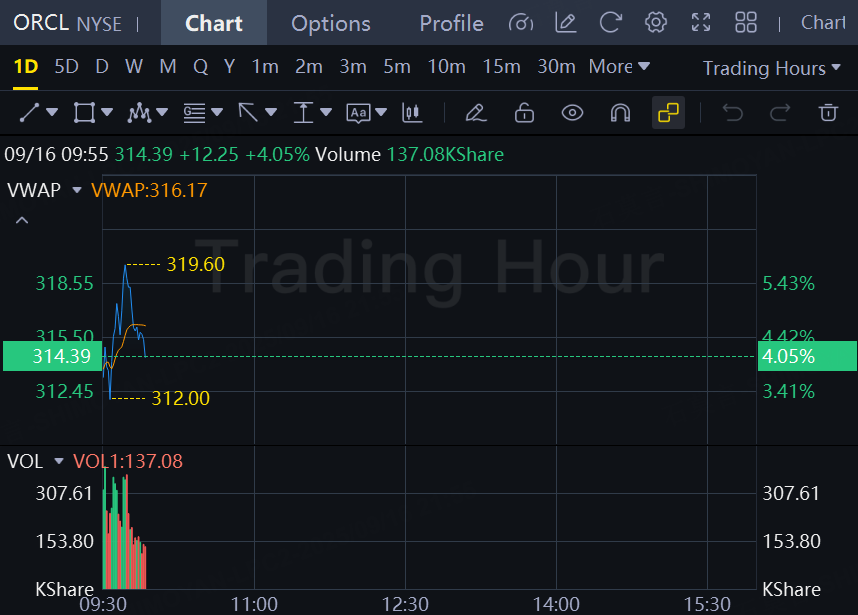This screenshot has width=858, height=615.
Task: Switch to the Options tab
Action: [x=331, y=24]
